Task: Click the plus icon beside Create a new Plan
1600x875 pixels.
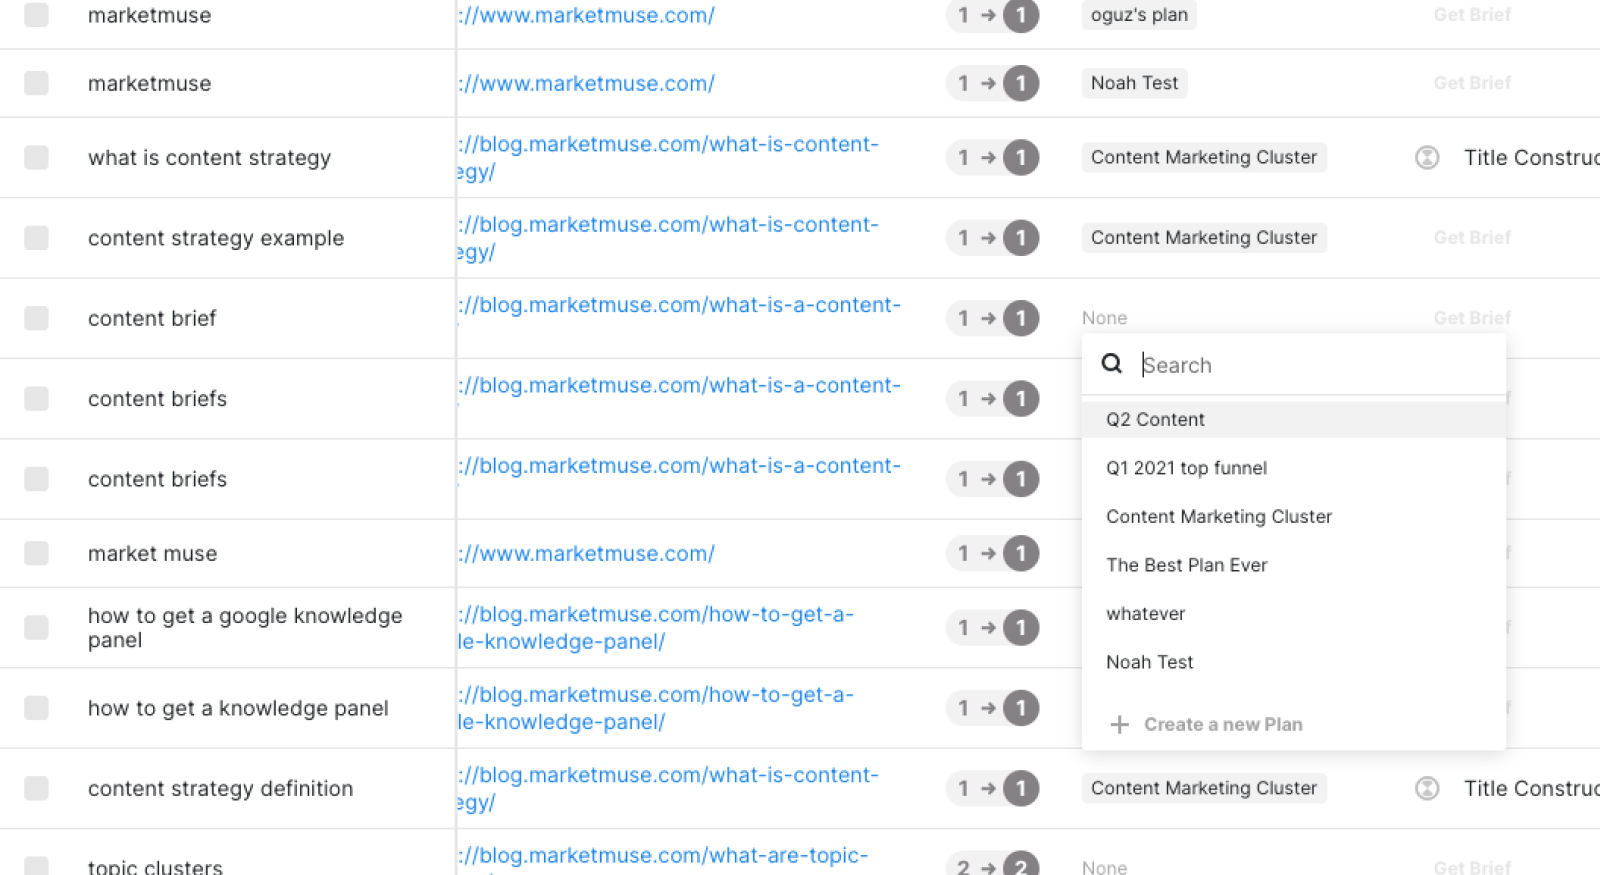Action: point(1119,725)
